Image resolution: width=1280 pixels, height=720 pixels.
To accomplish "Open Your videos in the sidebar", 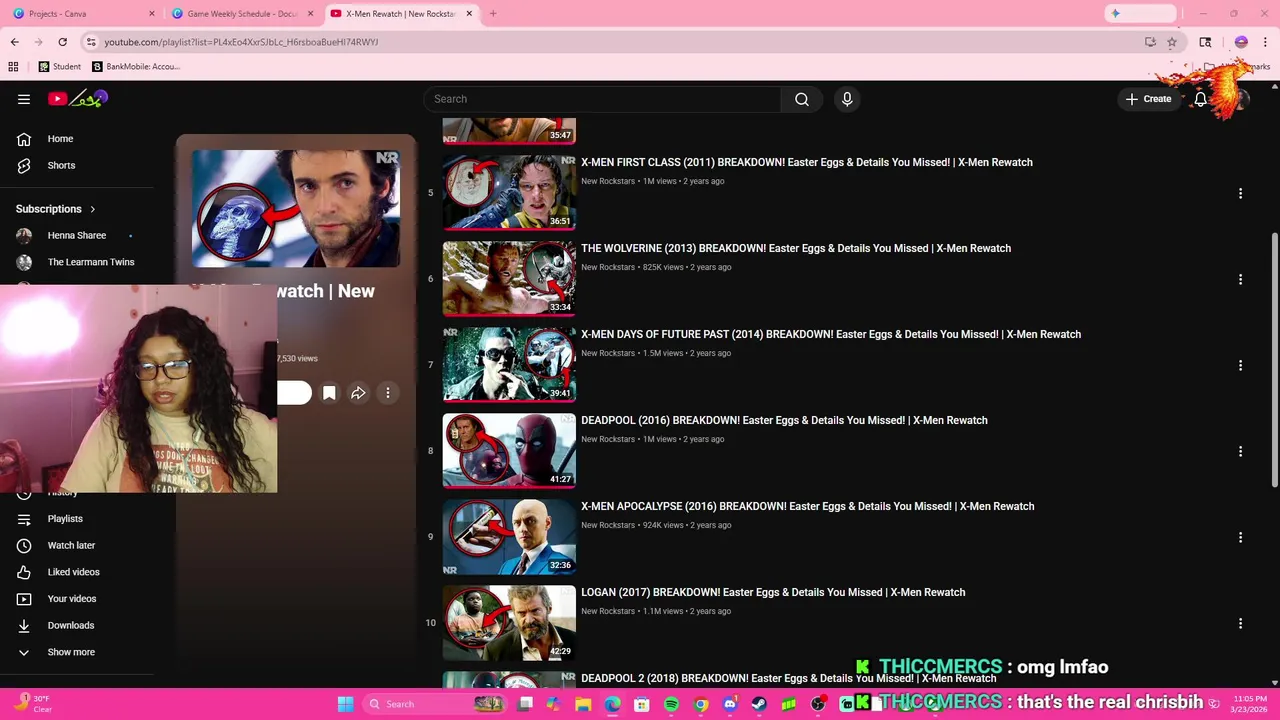I will pyautogui.click(x=72, y=599).
